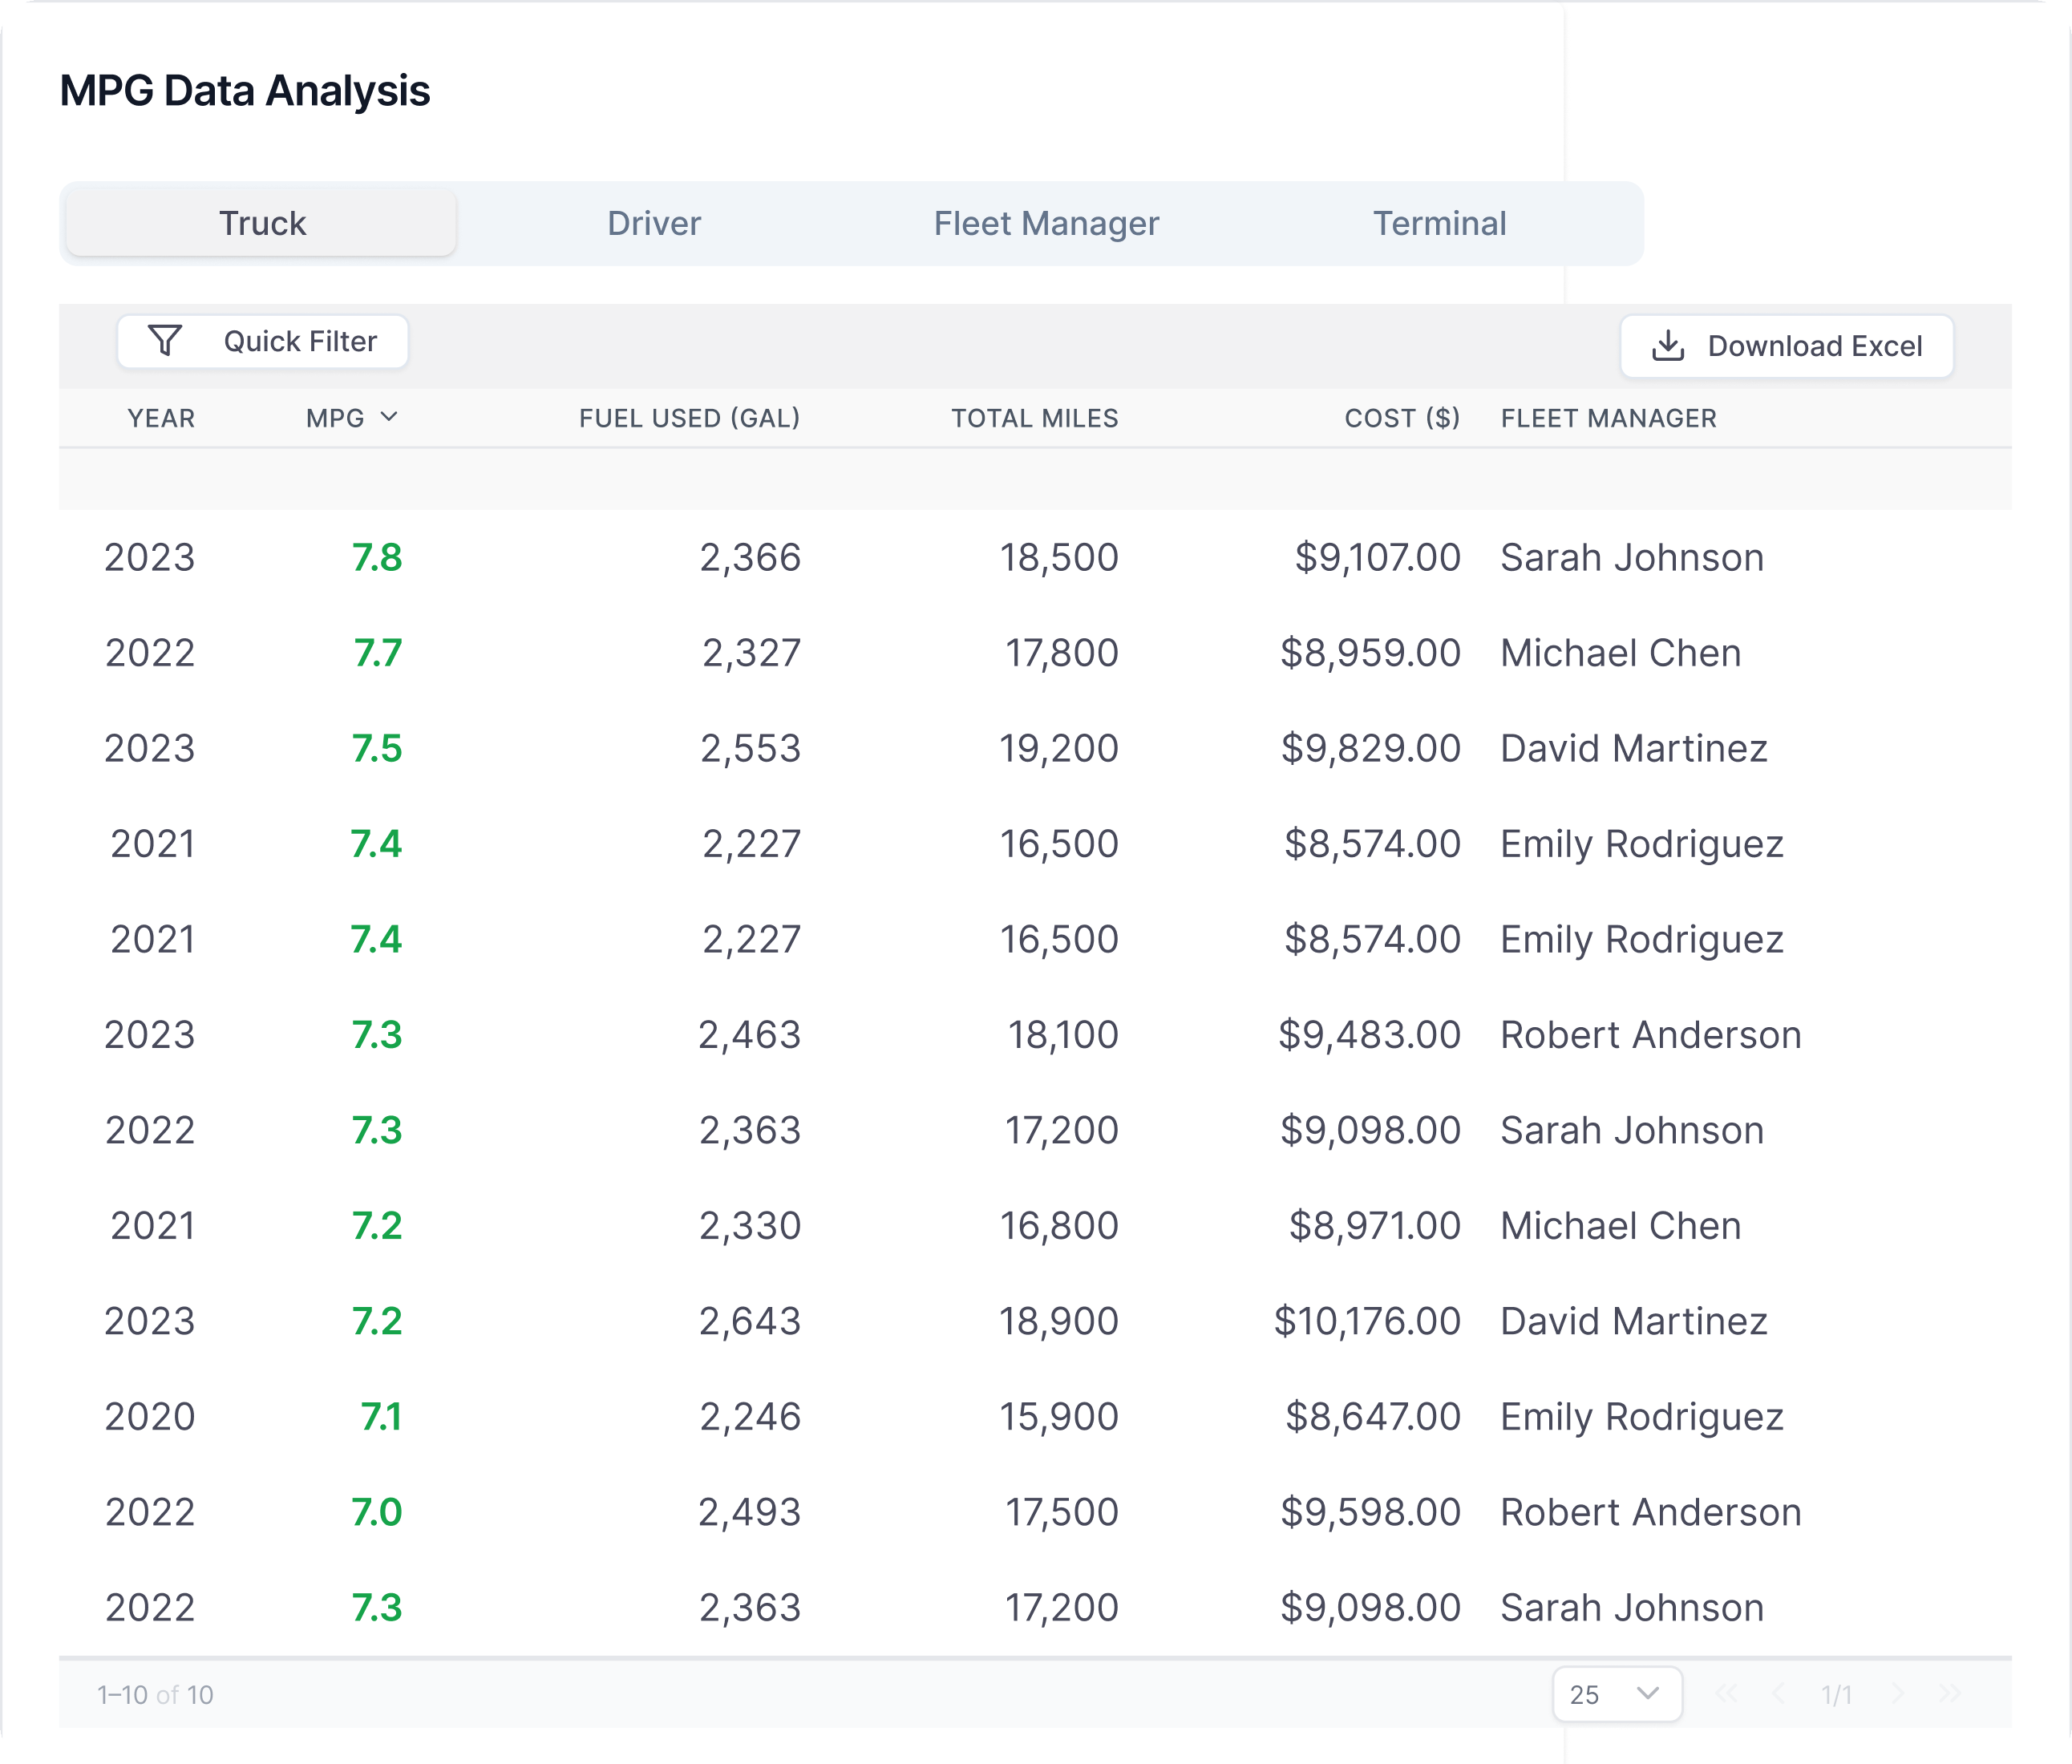Select cost cell $9,829.00
This screenshot has height=1764, width=2072.
(1370, 749)
